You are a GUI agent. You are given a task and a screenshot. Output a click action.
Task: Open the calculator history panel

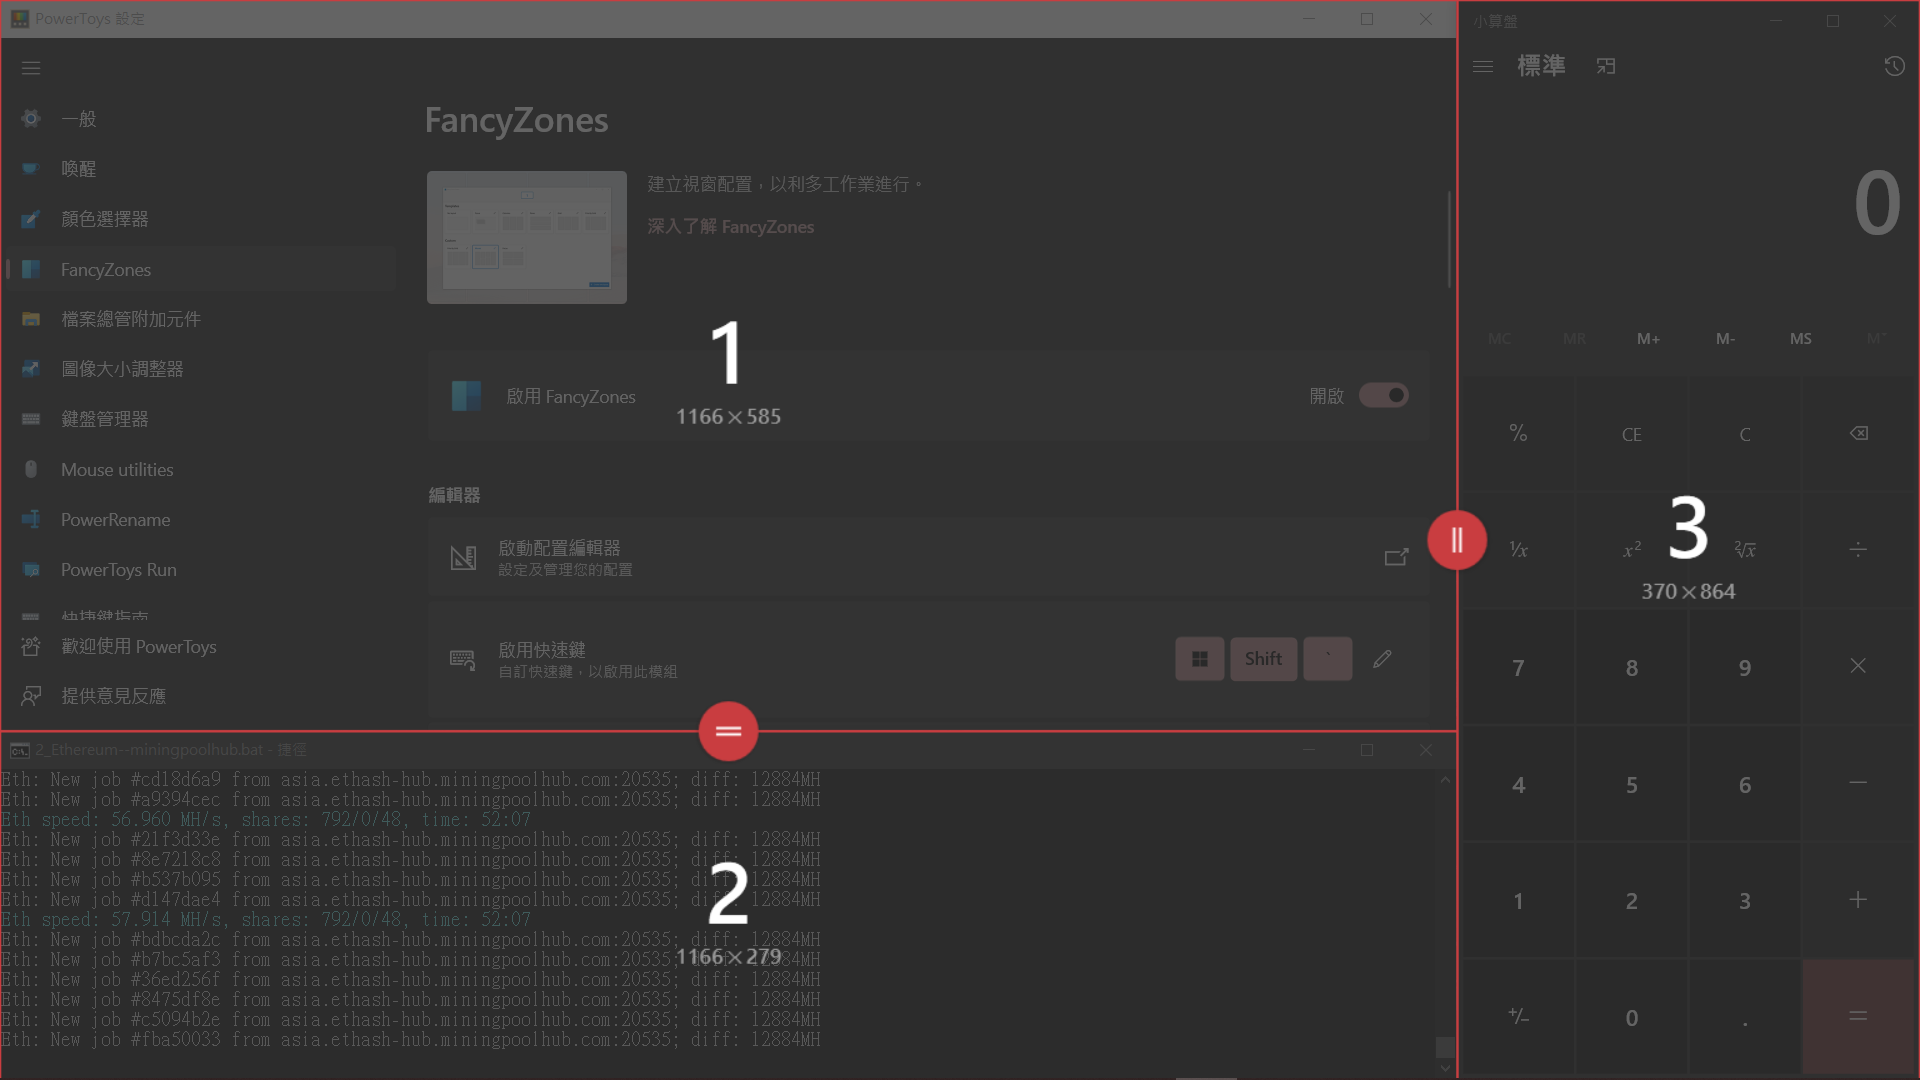tap(1894, 66)
